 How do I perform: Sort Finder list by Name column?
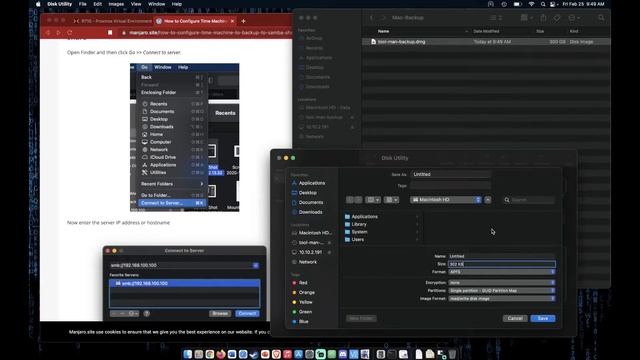tap(383, 31)
